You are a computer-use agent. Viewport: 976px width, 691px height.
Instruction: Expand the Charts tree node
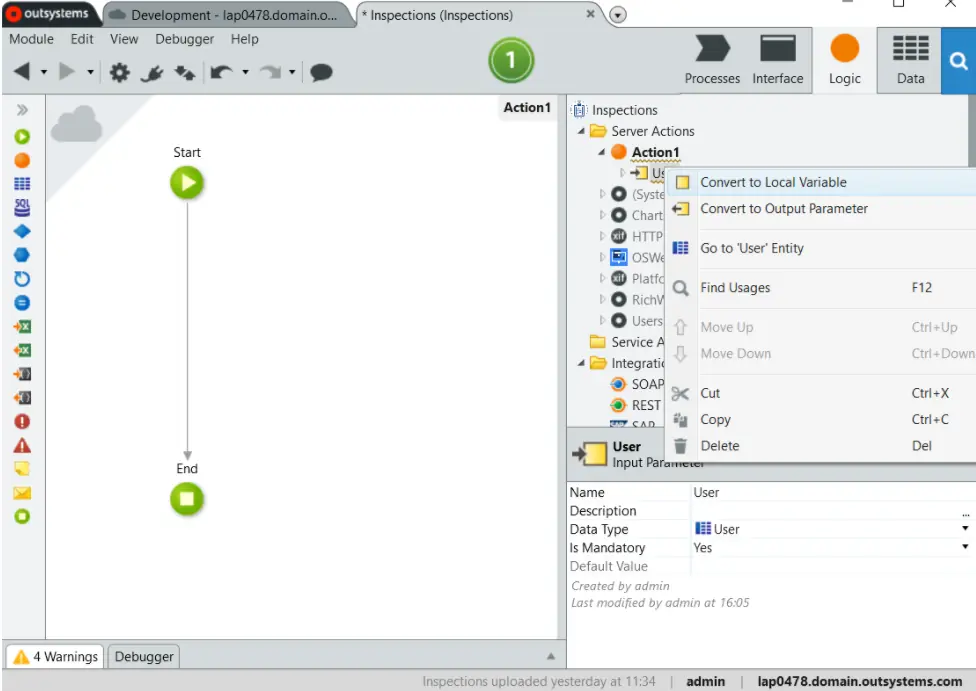[602, 215]
